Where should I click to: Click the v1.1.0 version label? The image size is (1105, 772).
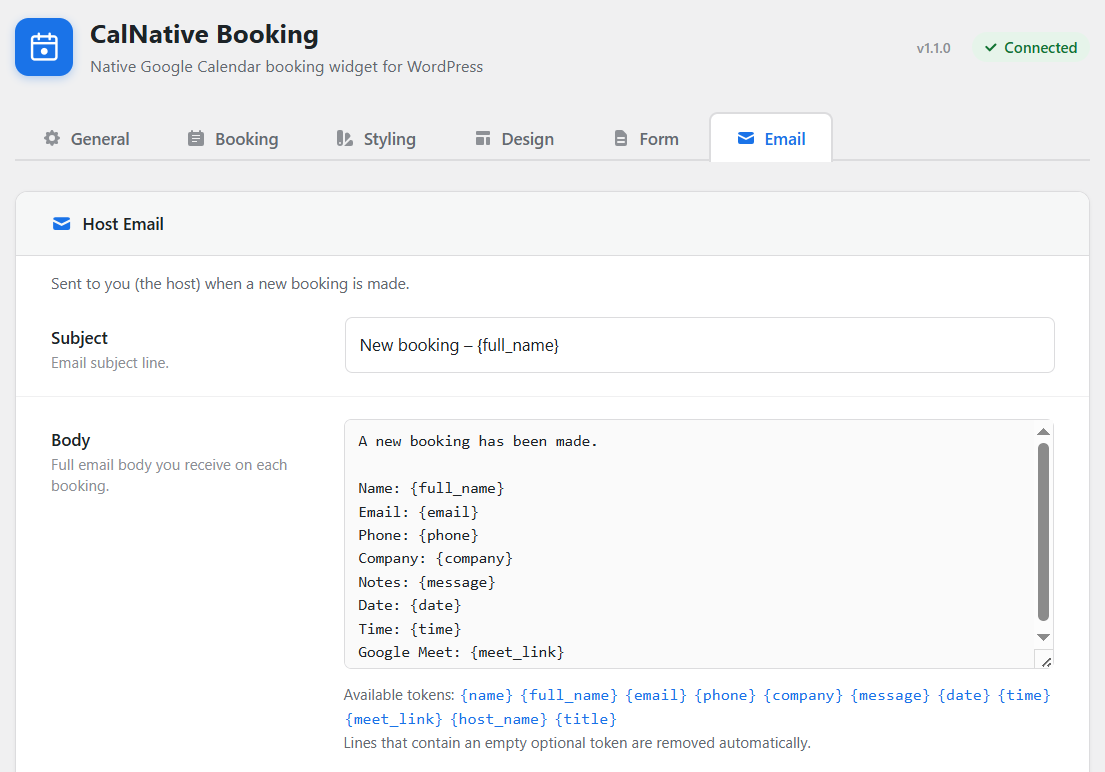click(933, 48)
